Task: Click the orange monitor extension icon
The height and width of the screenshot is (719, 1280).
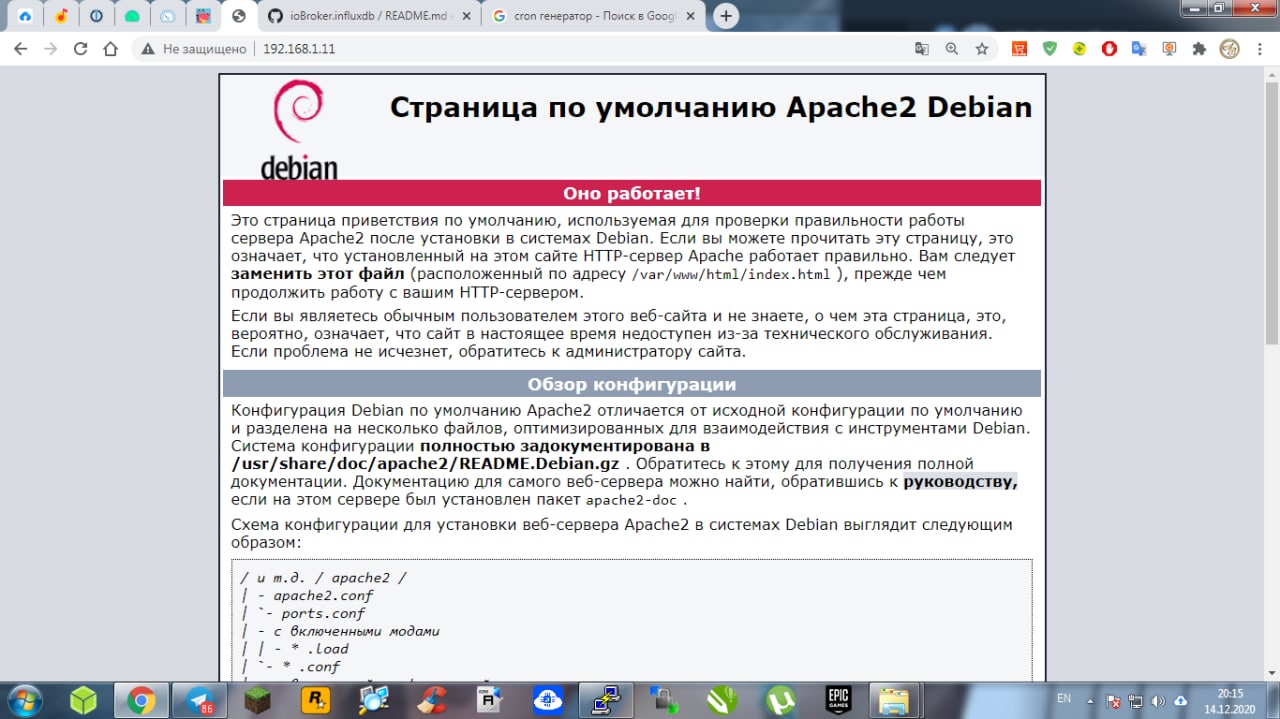Action: pyautogui.click(x=1169, y=48)
